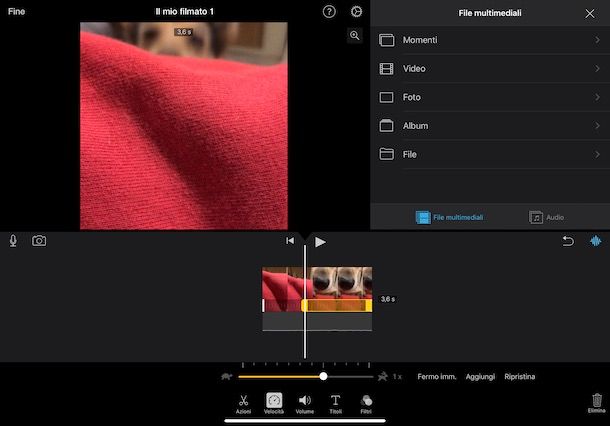Viewport: 610px width, 426px height.
Task: Open the camera capture icon
Action: click(39, 241)
